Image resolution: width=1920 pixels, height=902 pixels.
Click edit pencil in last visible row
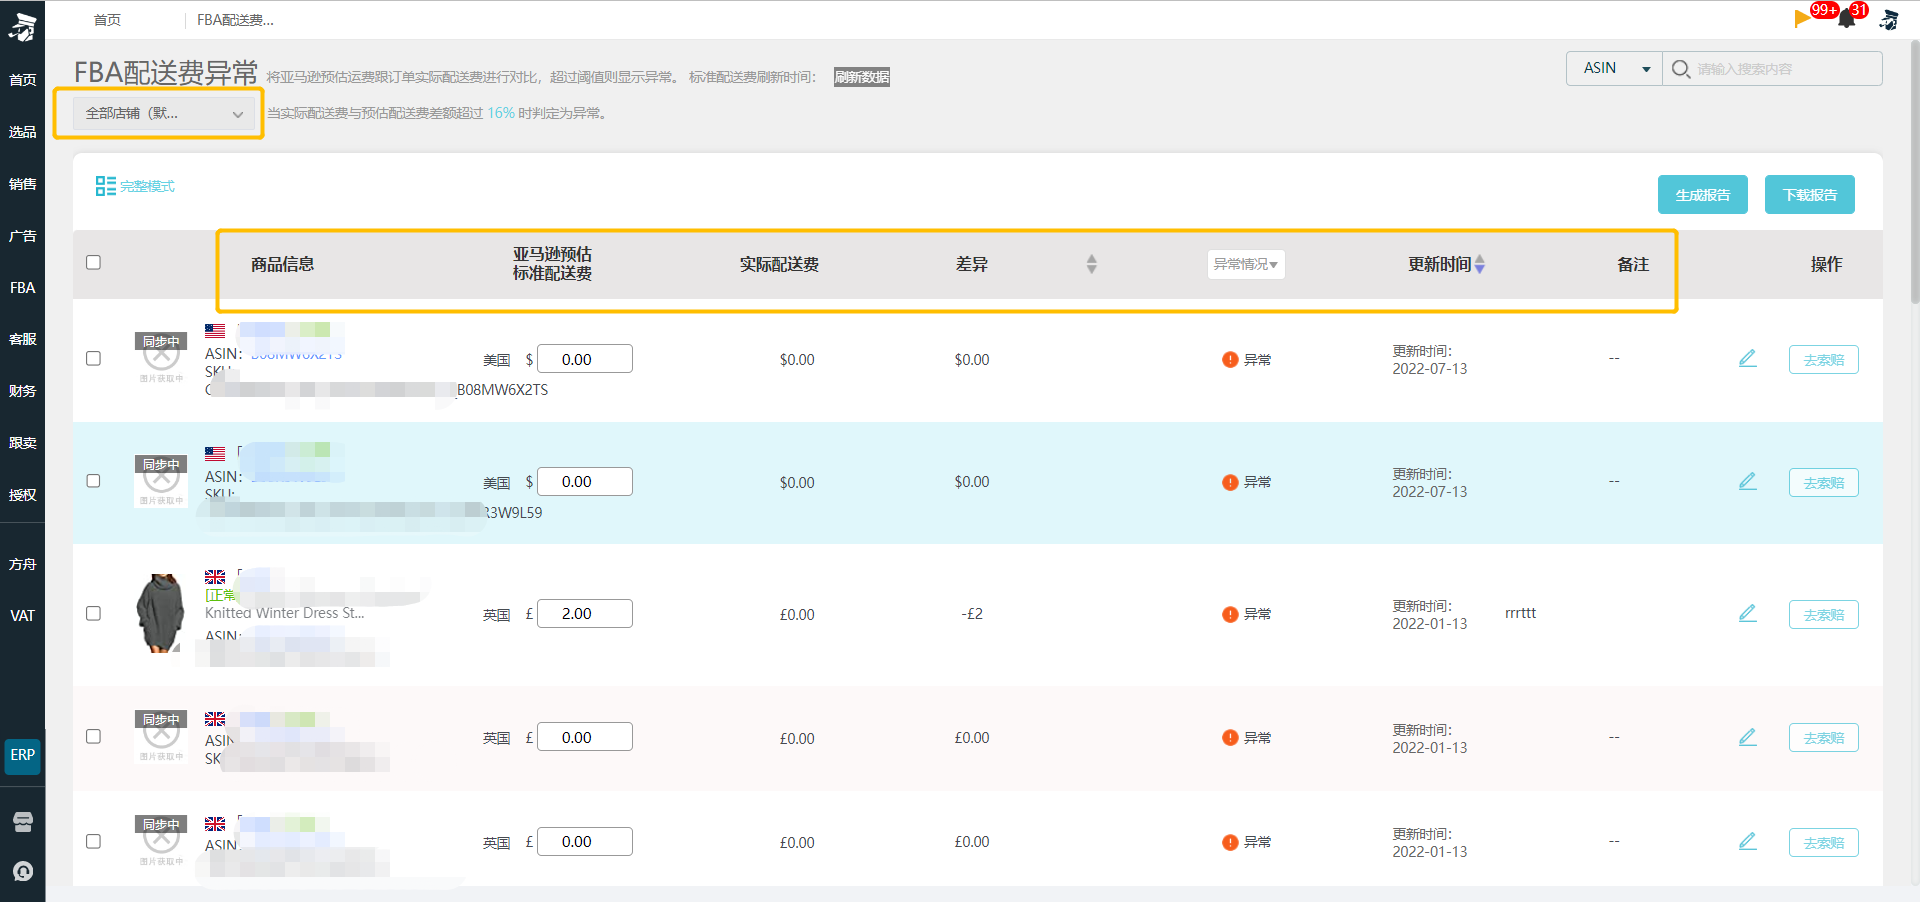[x=1747, y=841]
